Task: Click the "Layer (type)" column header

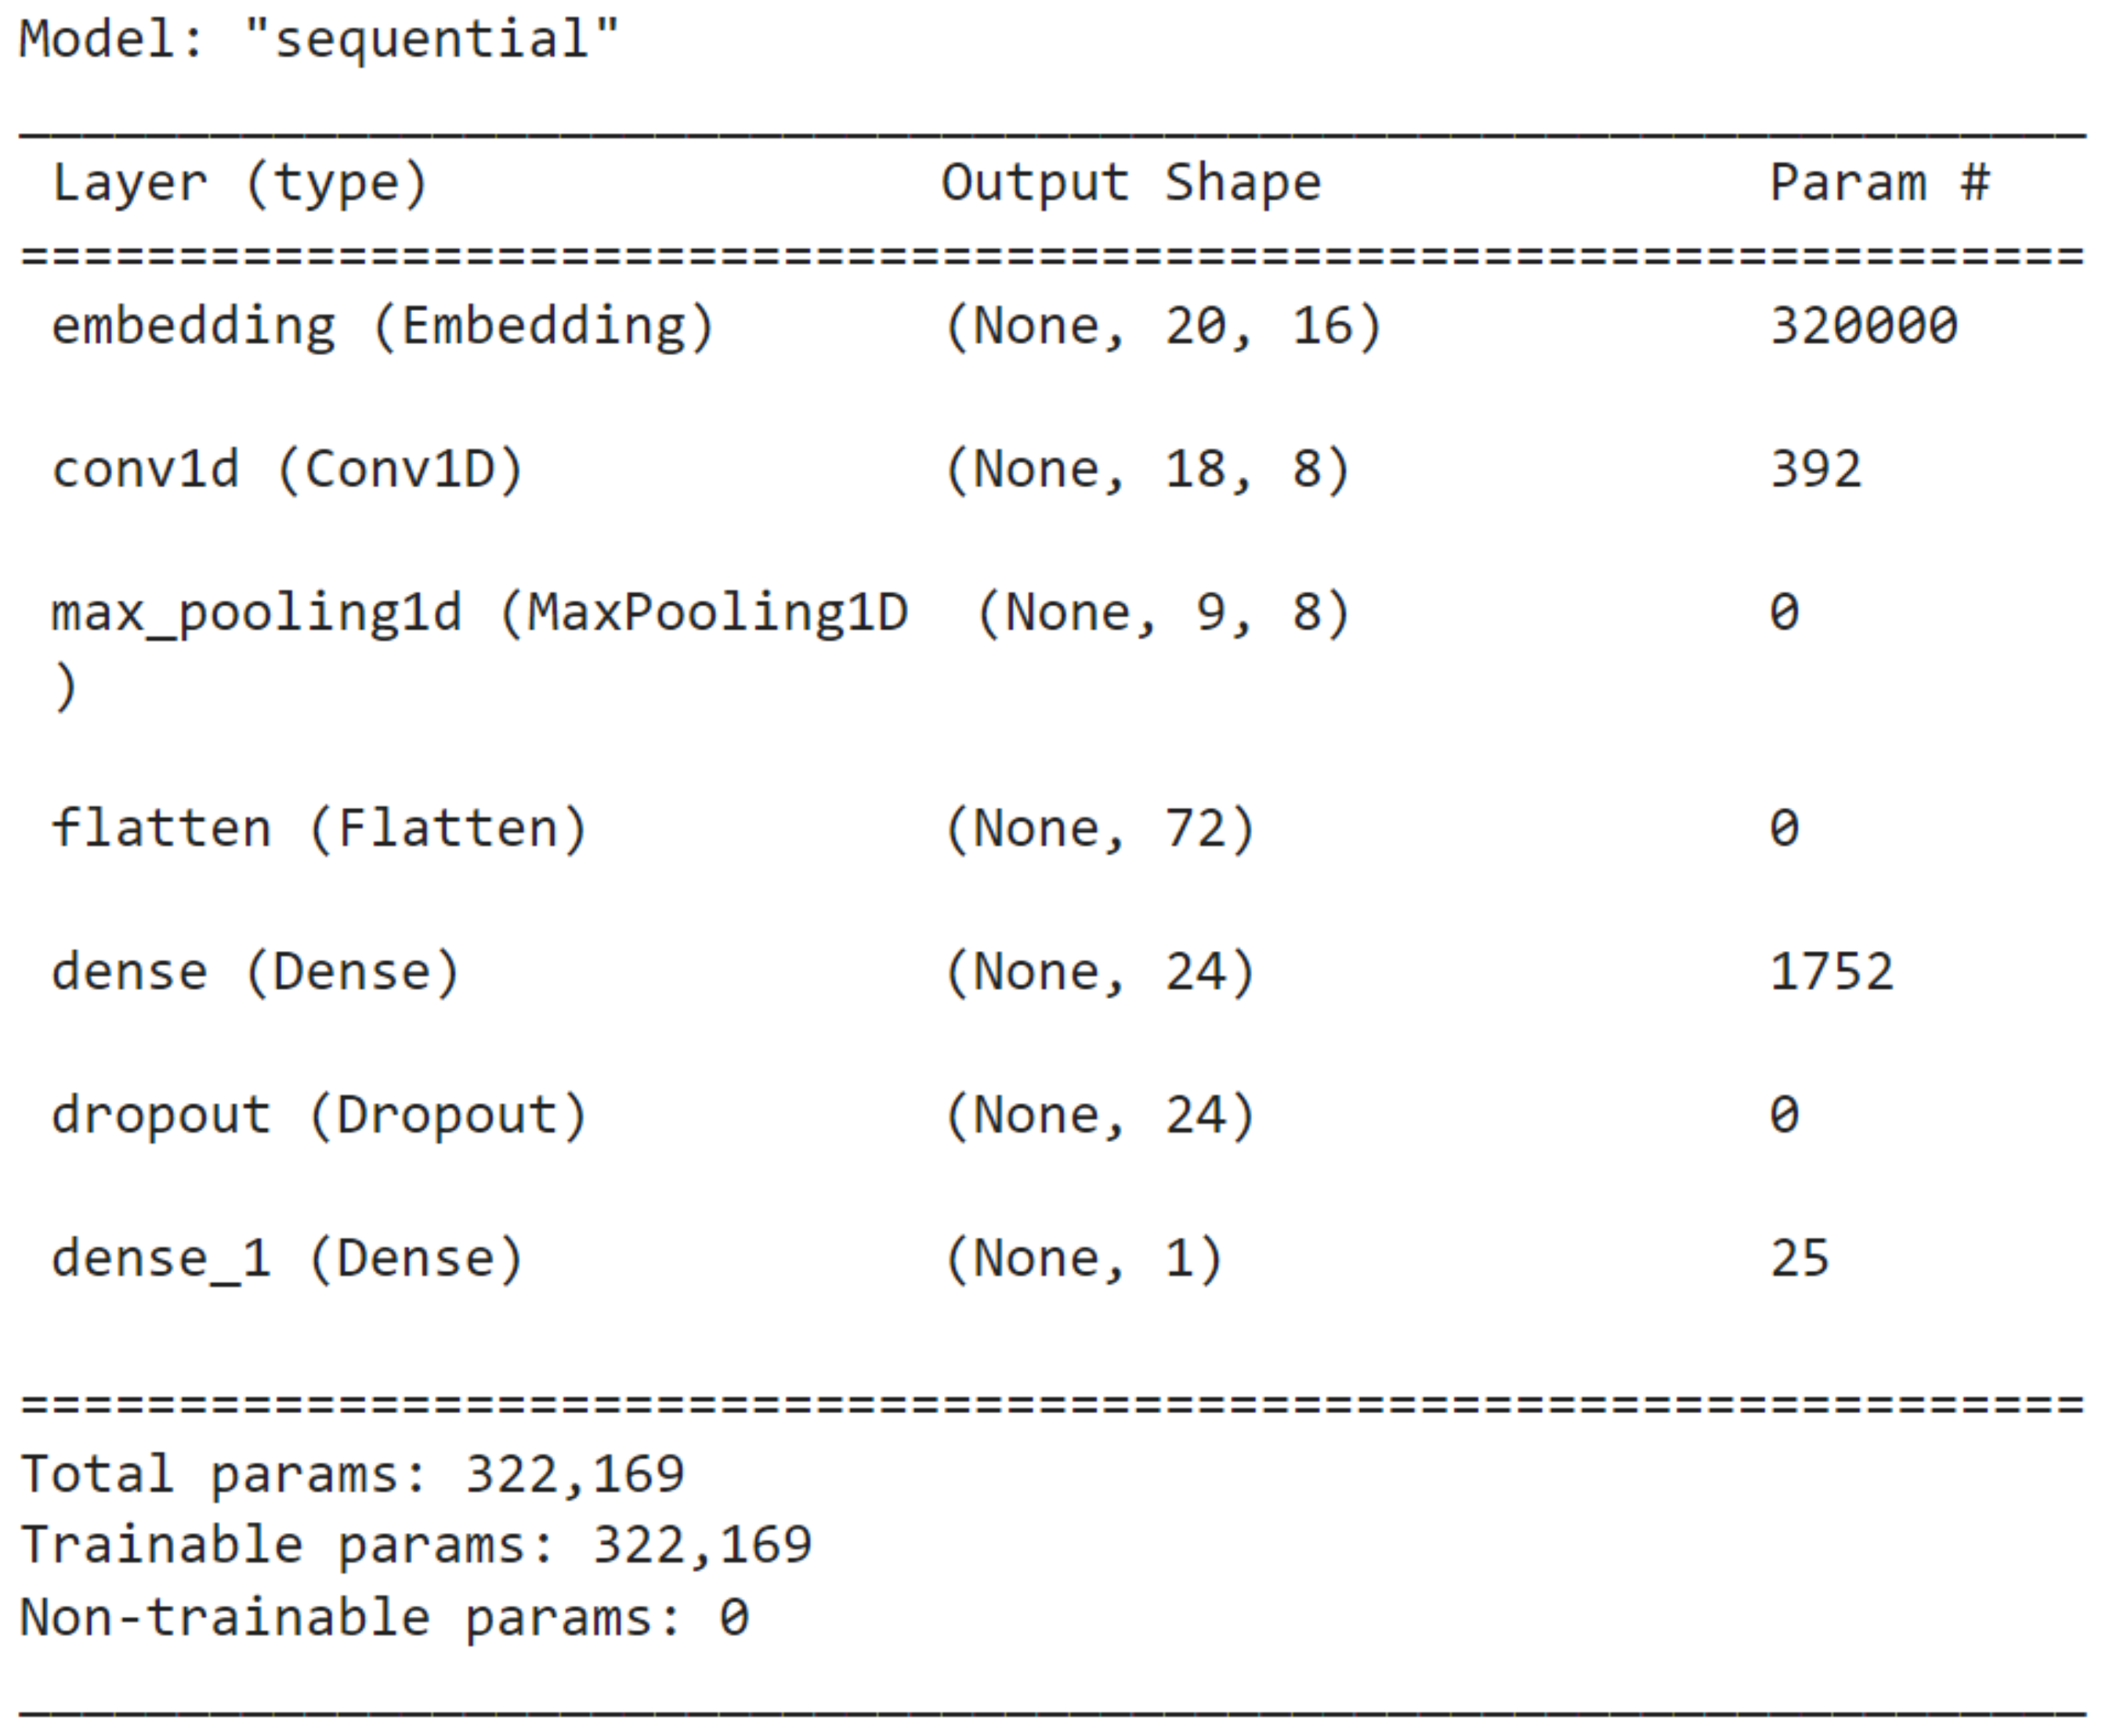Action: 239,183
